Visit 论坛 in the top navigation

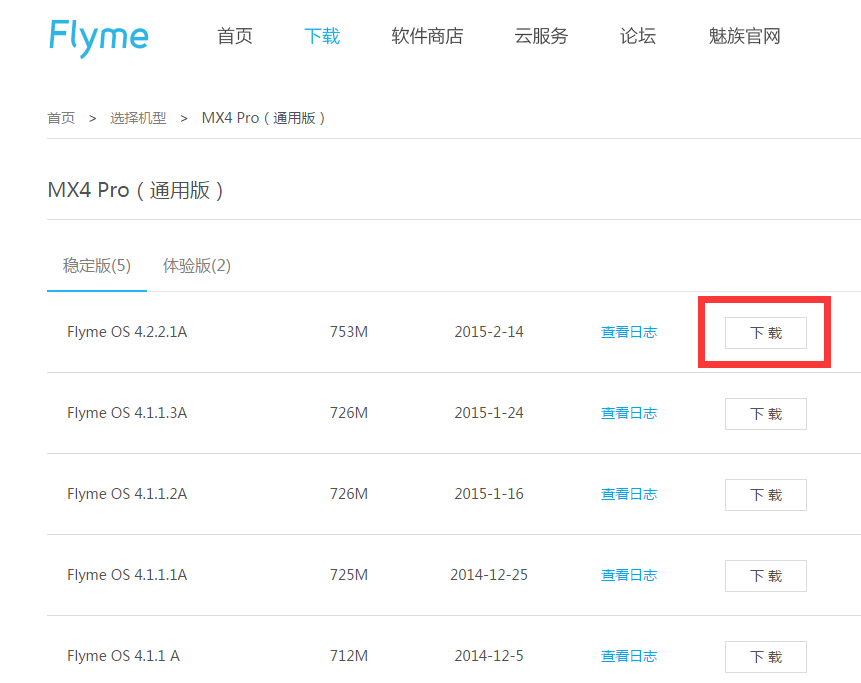click(x=638, y=37)
